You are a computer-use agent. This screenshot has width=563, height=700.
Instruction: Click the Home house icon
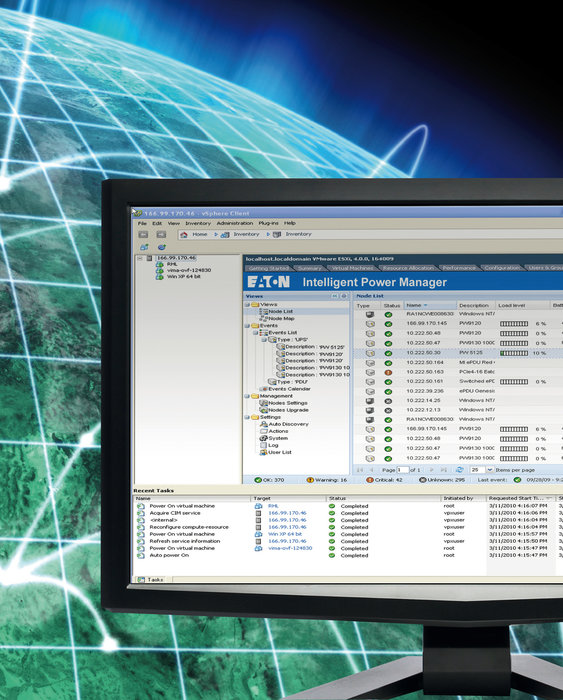pos(183,234)
